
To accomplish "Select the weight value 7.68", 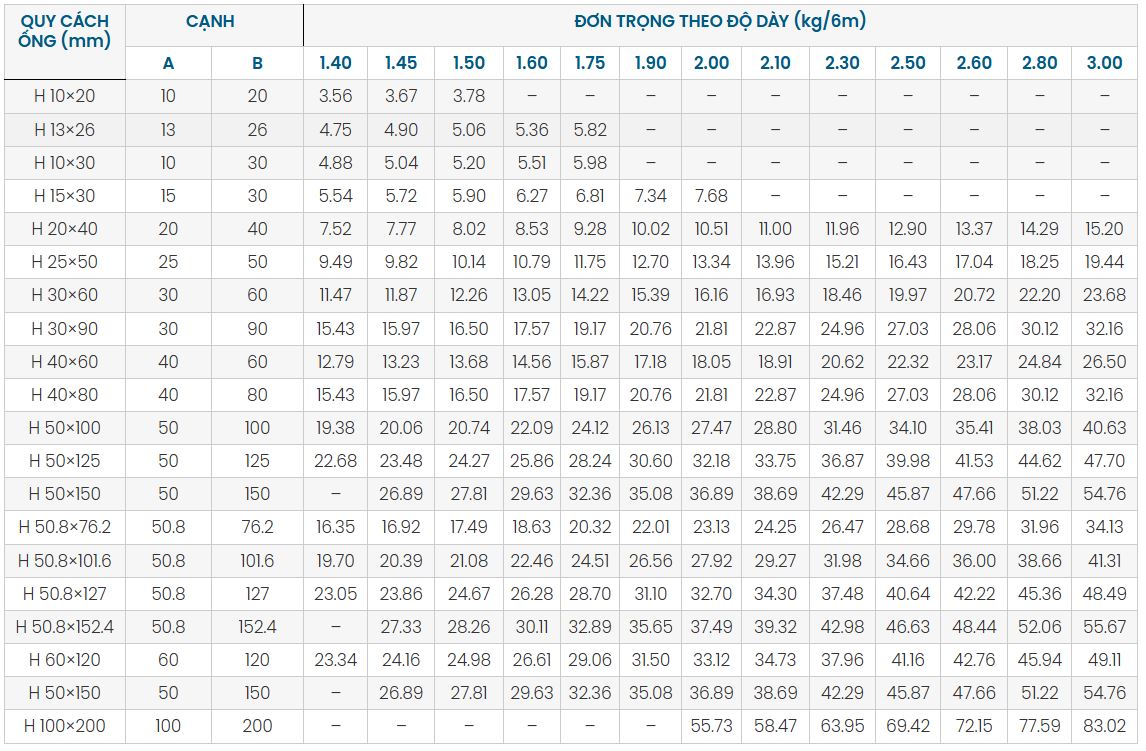I will tap(711, 196).
